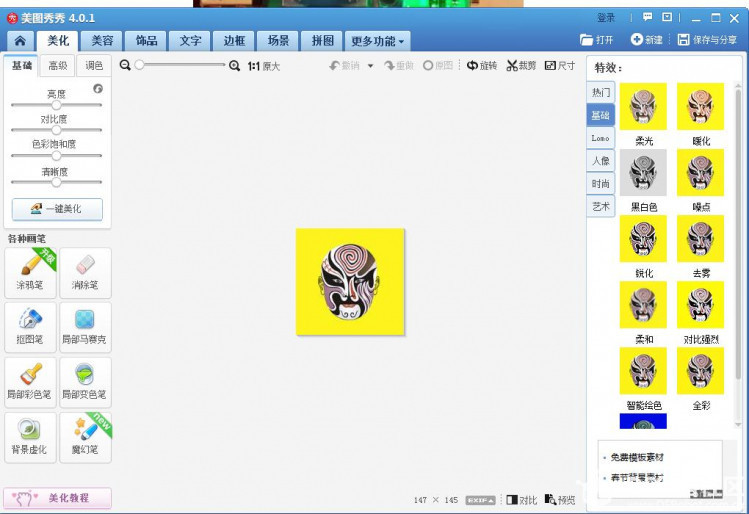Image resolution: width=749 pixels, height=514 pixels.
Task: Open the 免费模板素材 link
Action: 637,457
